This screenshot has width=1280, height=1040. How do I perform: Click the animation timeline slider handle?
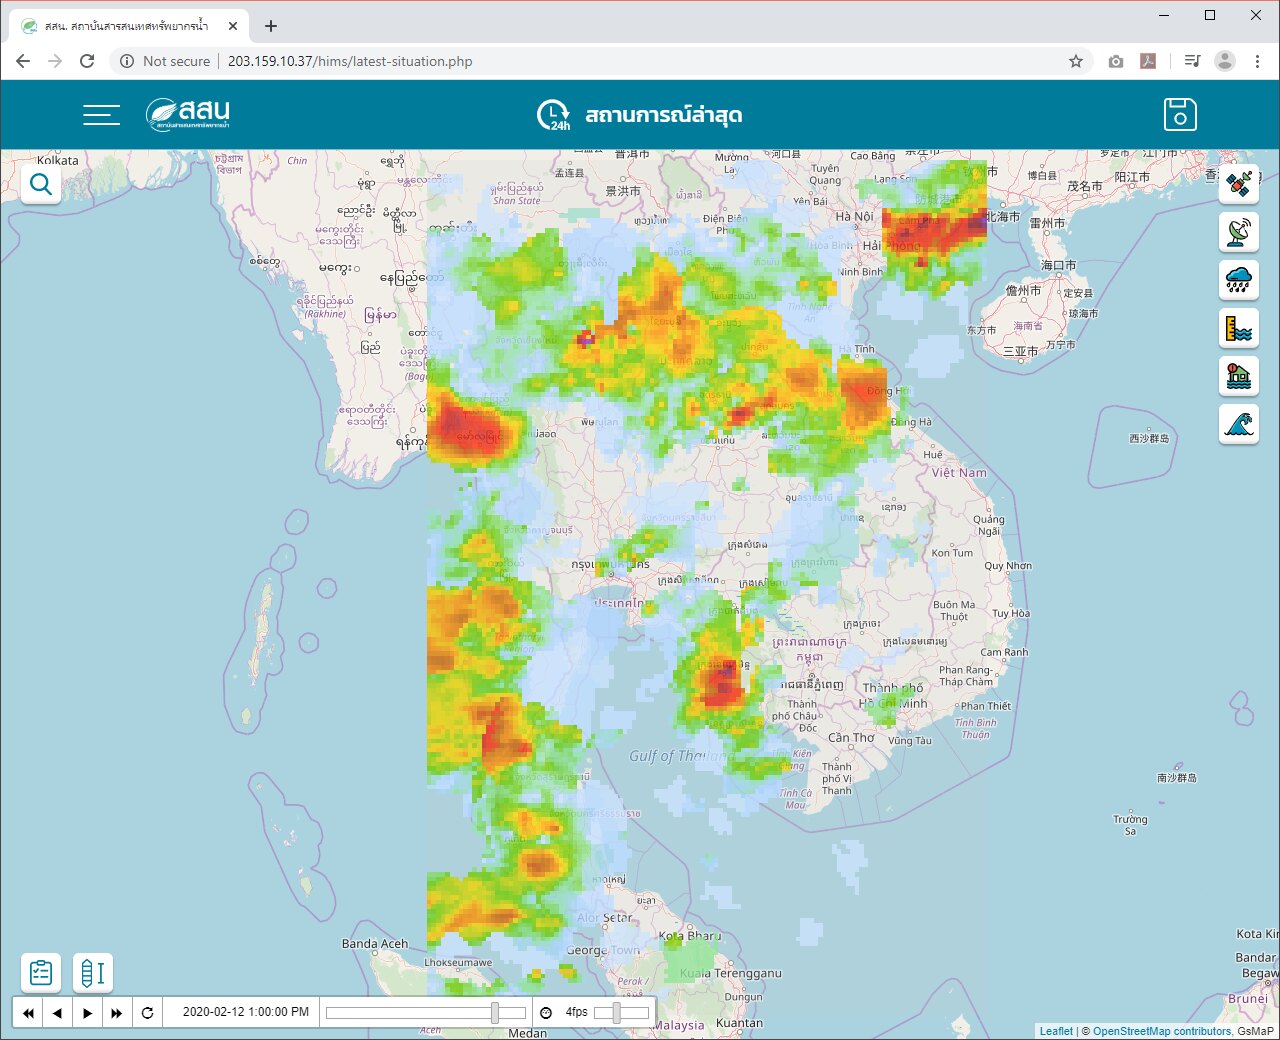[x=495, y=1013]
